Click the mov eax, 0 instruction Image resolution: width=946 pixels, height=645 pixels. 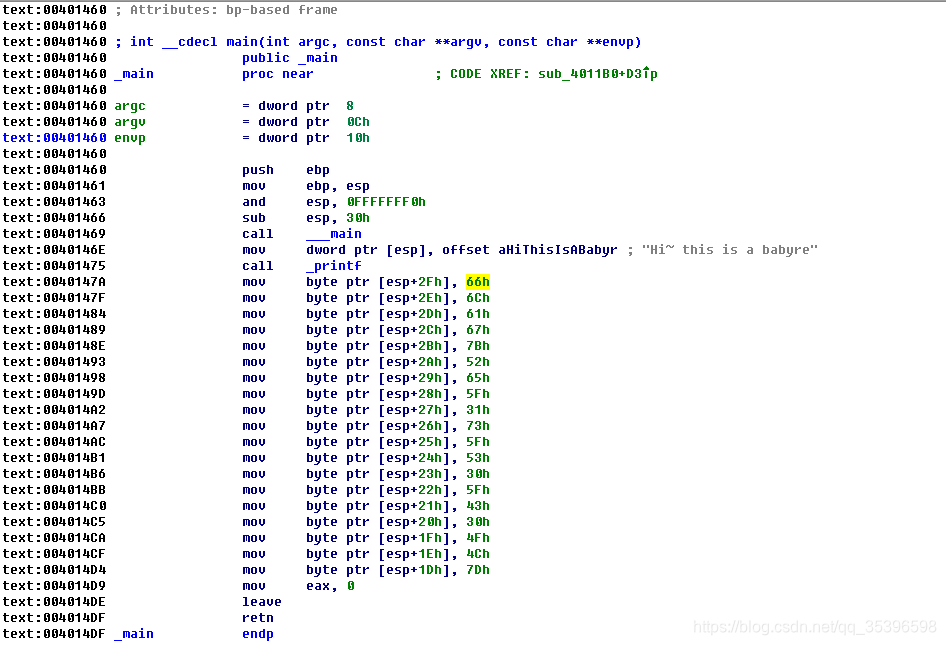coord(298,586)
